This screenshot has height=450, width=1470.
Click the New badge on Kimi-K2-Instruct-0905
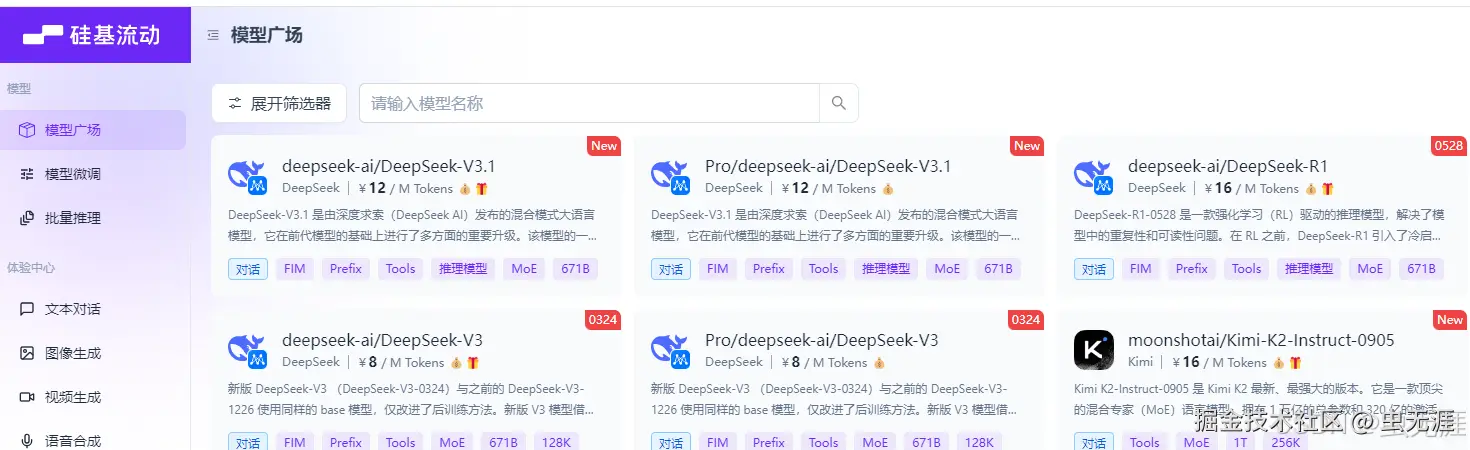pyautogui.click(x=1450, y=320)
